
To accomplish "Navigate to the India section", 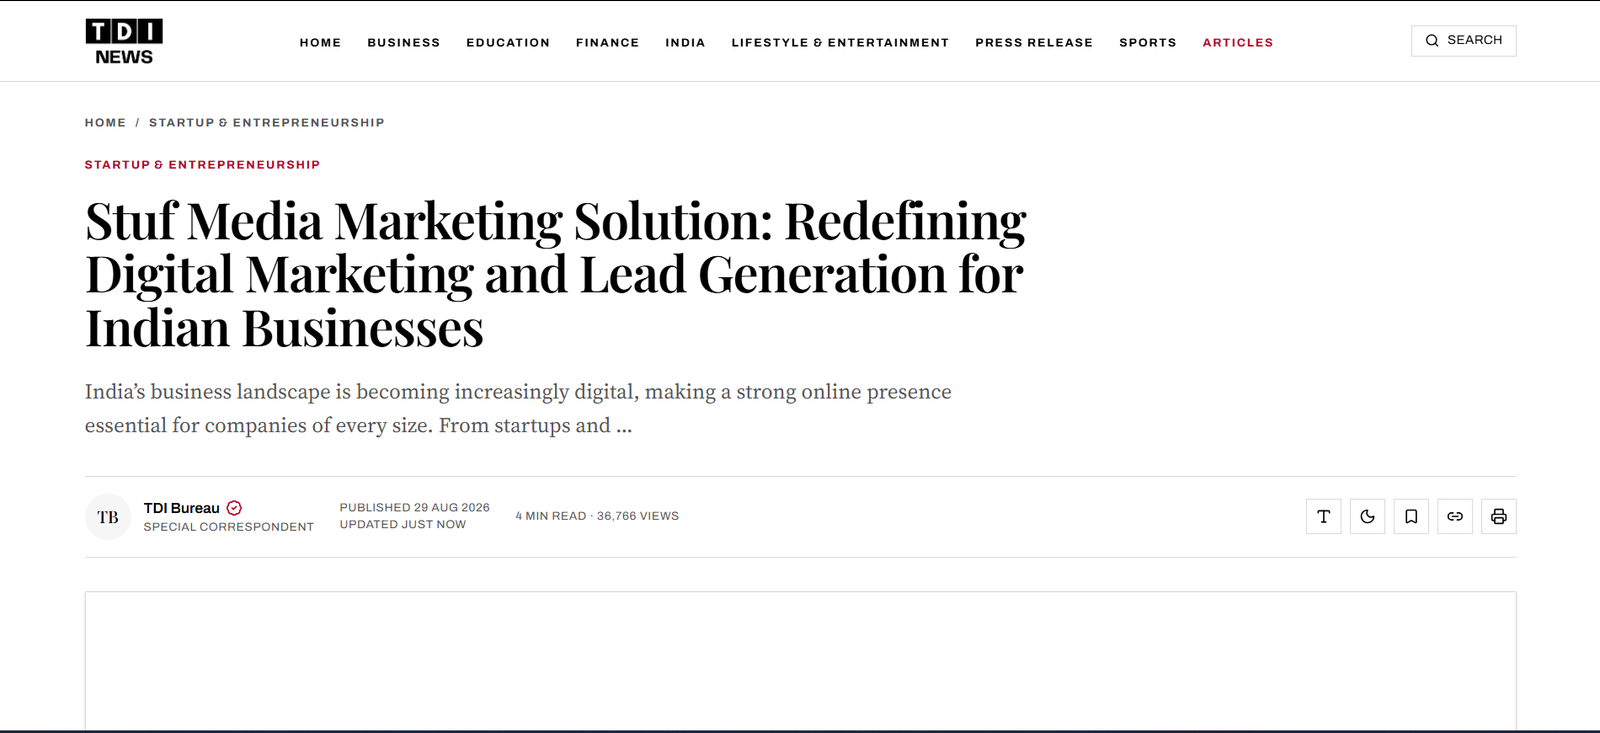I will click(x=685, y=43).
